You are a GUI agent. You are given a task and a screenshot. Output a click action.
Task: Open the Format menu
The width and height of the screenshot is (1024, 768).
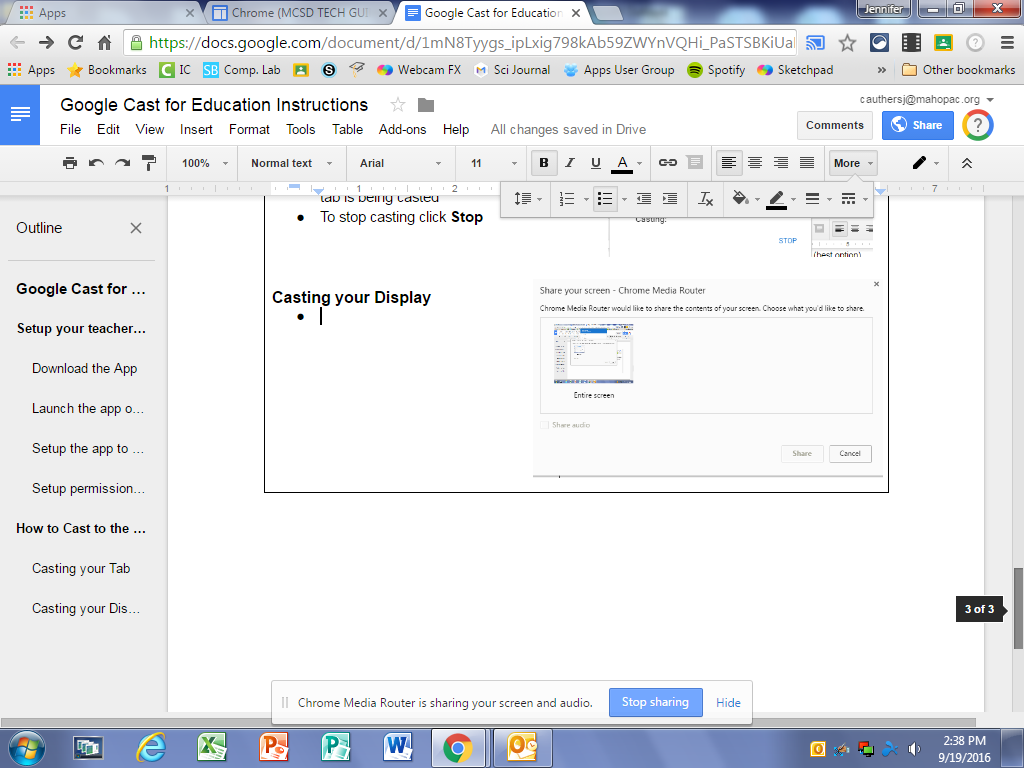click(249, 129)
